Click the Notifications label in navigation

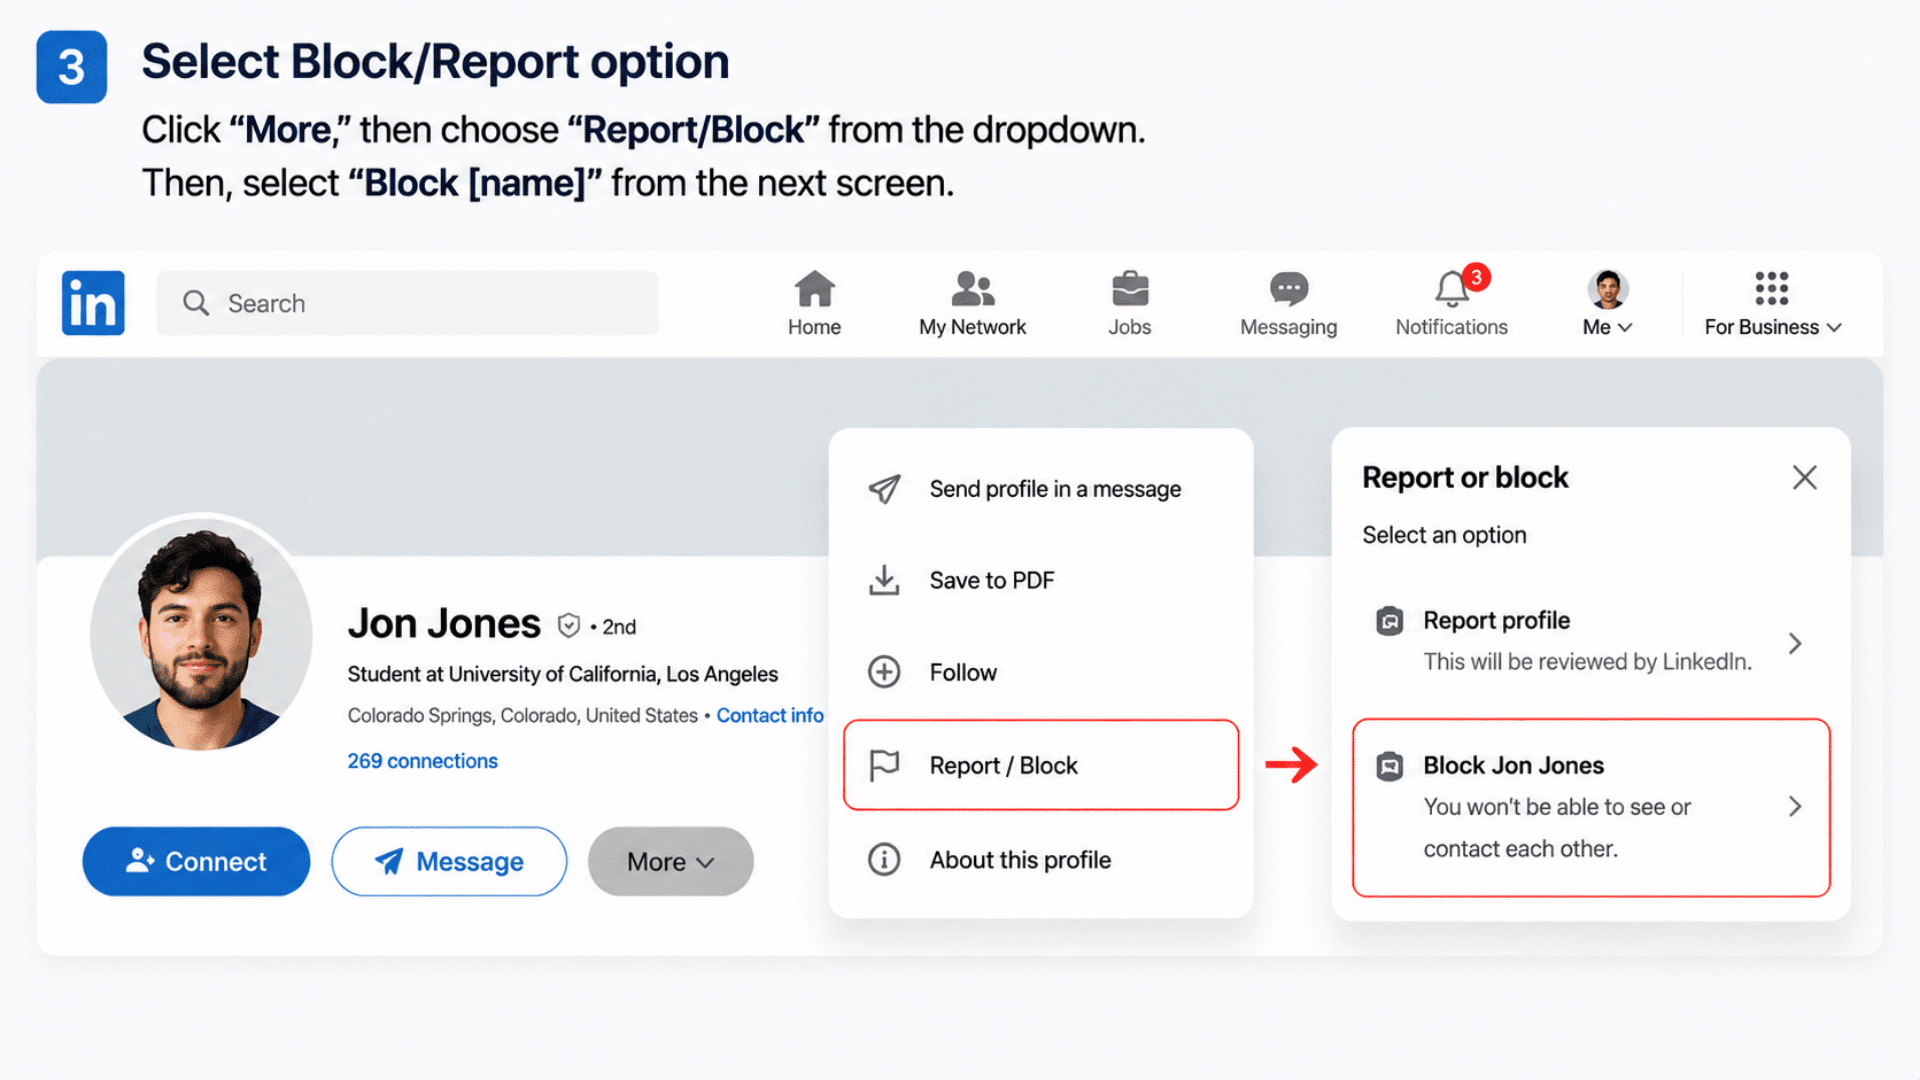pos(1451,327)
